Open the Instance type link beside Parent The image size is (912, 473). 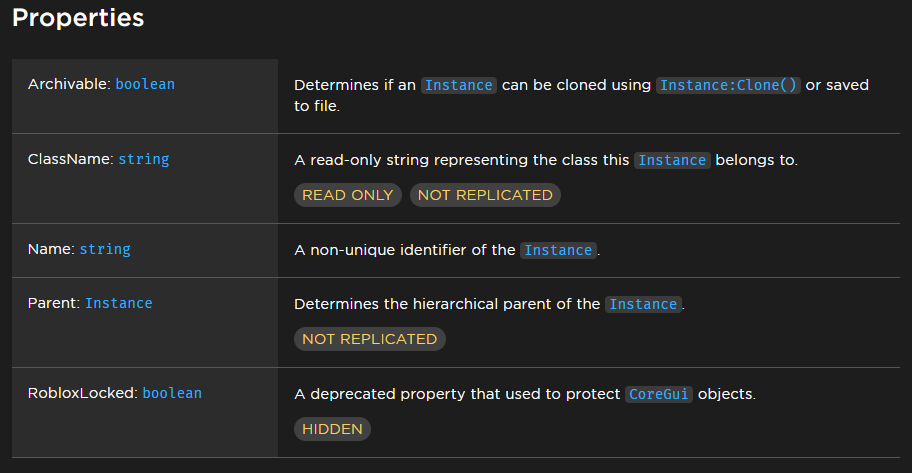coord(119,303)
